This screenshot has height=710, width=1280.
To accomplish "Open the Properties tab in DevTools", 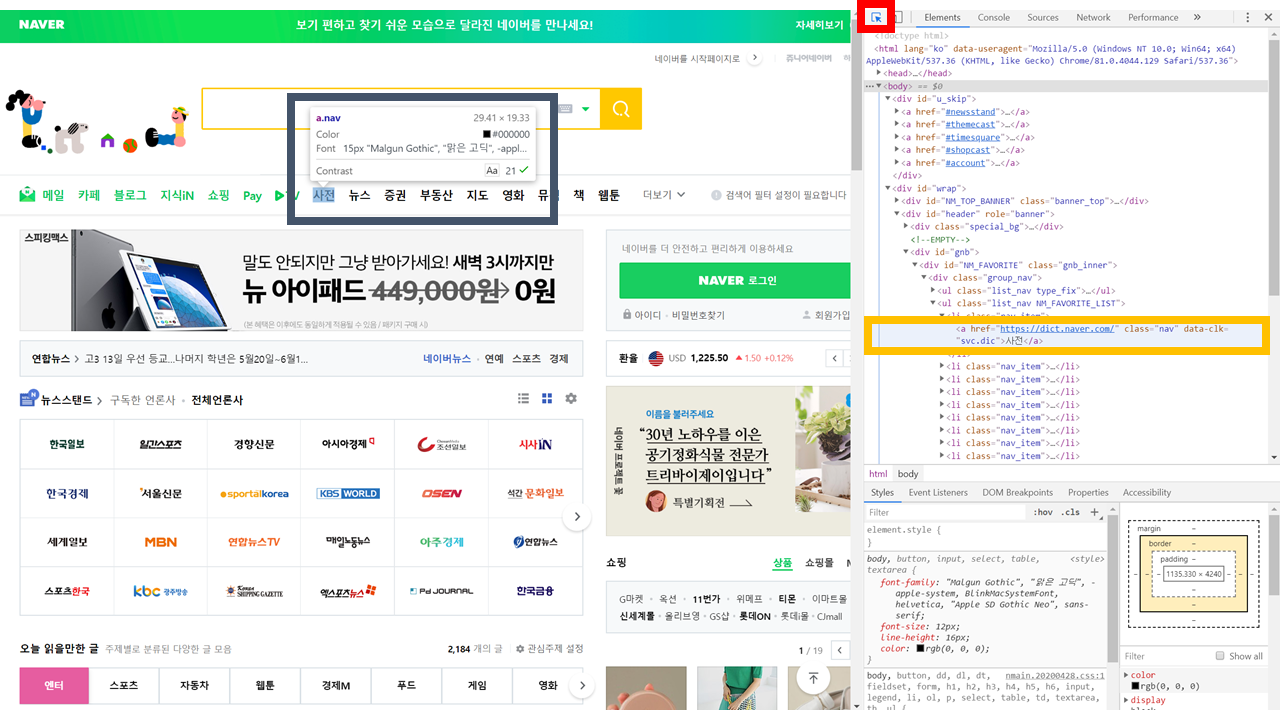I will (x=1088, y=492).
